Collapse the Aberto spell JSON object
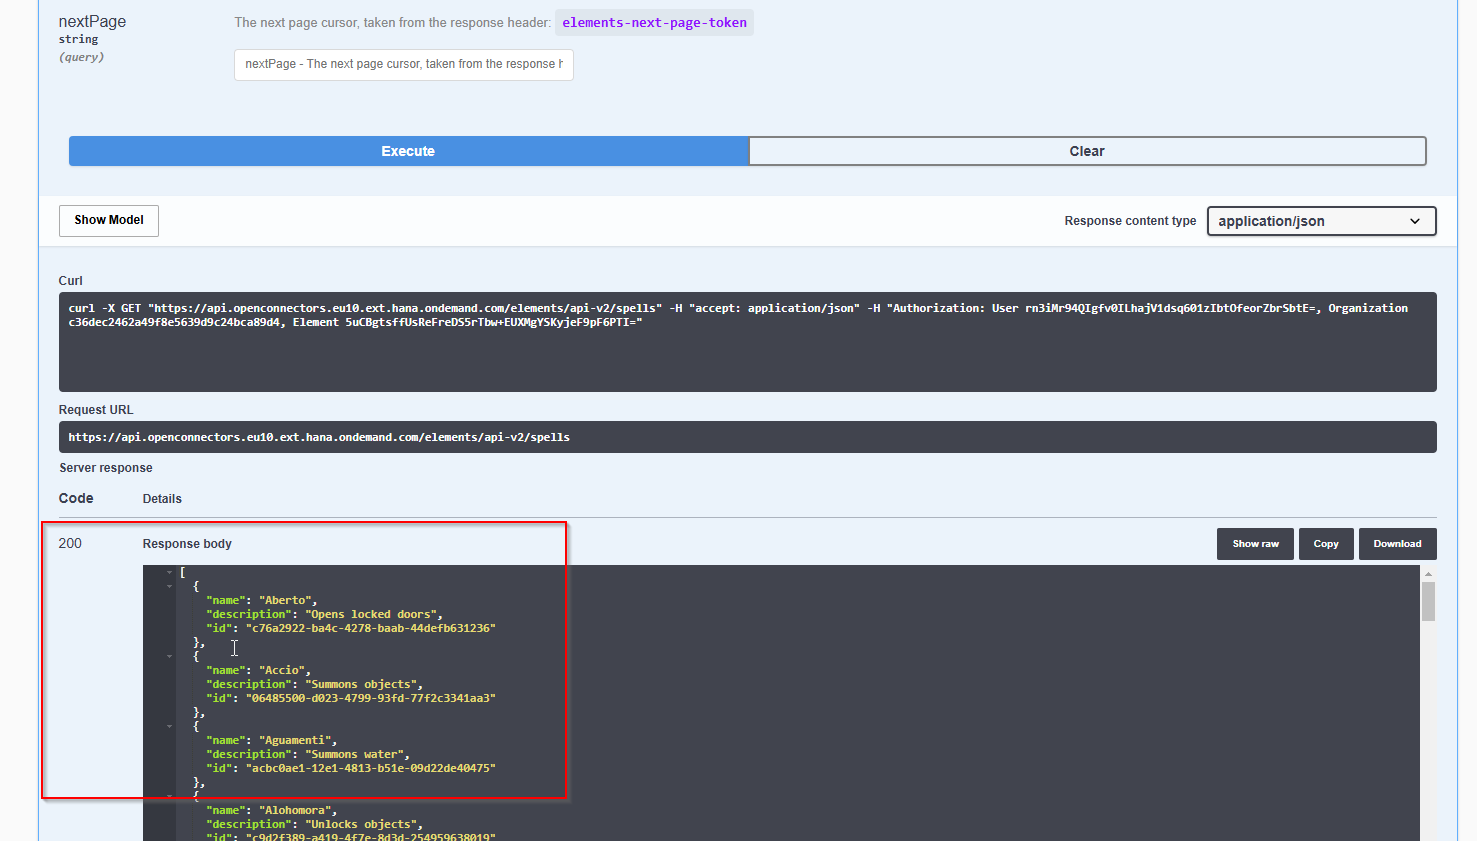 click(168, 585)
